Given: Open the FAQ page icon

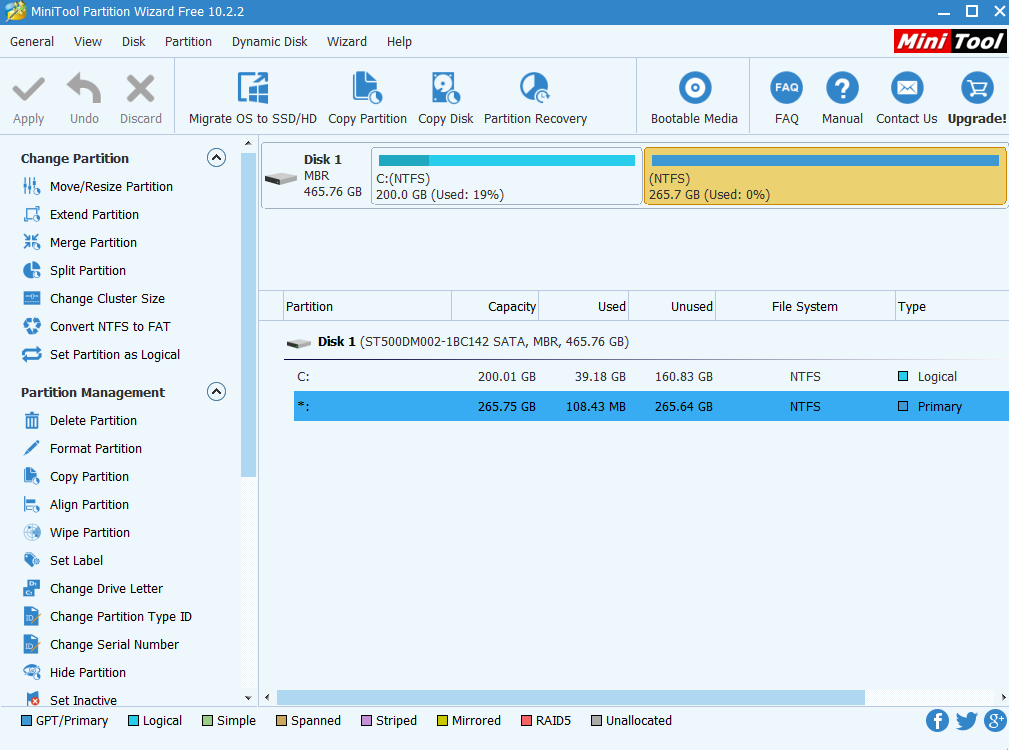Looking at the screenshot, I should pos(786,88).
